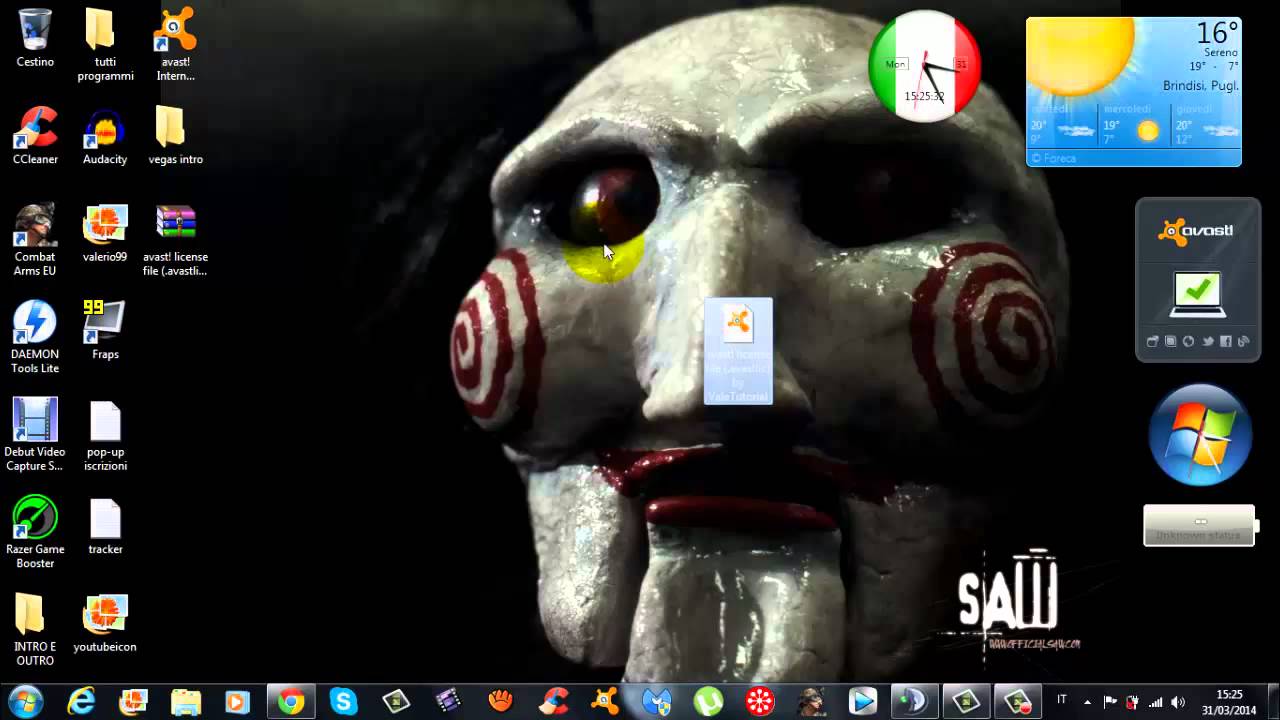Launch the avast! Internet Security desktop shortcut
Viewport: 1280px width, 720px height.
pos(175,44)
